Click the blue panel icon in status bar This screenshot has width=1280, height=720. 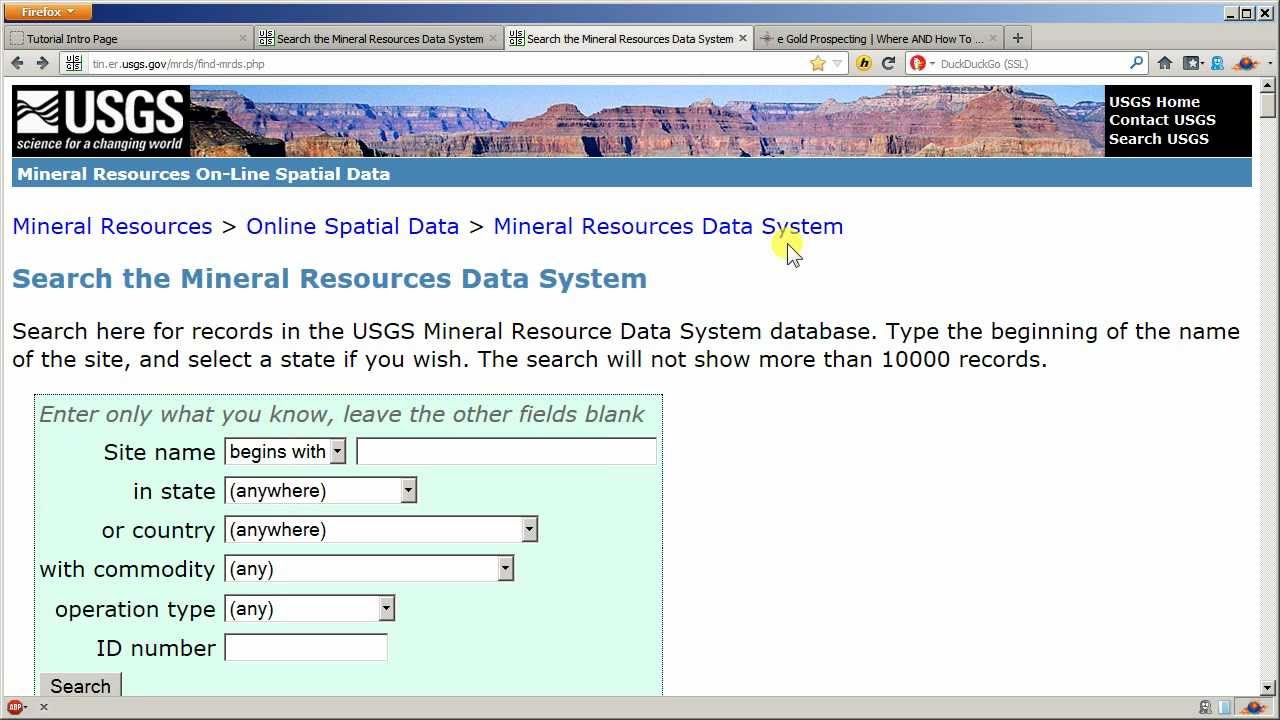click(1225, 707)
